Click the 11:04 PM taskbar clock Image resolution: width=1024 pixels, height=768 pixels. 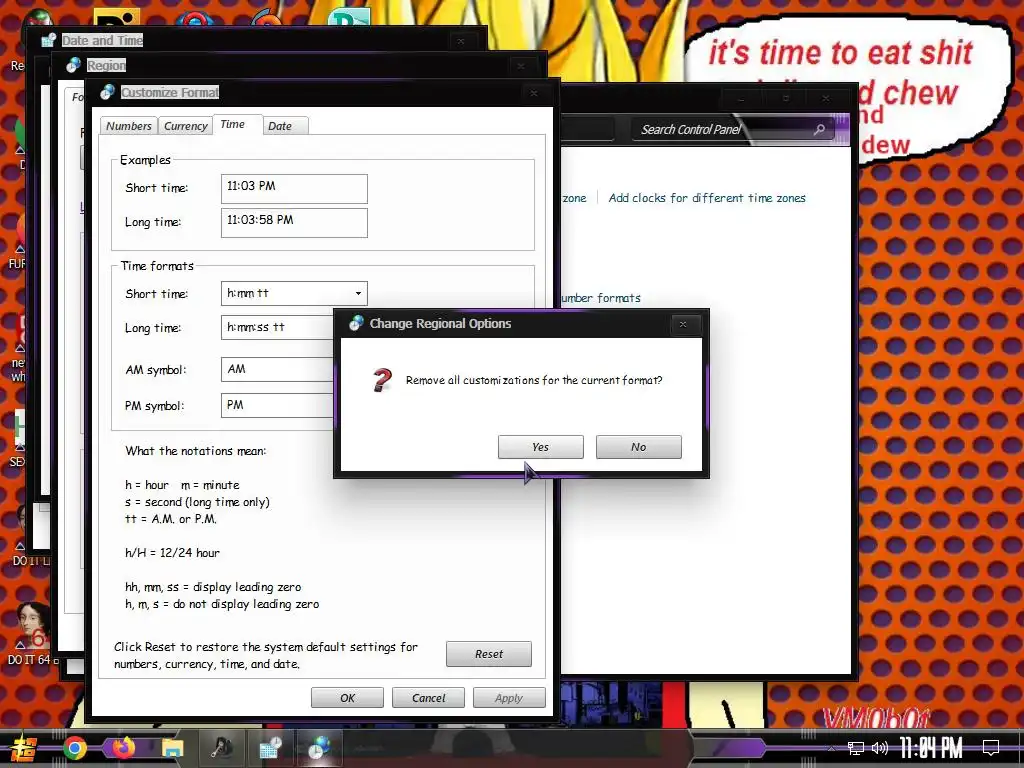tap(931, 748)
